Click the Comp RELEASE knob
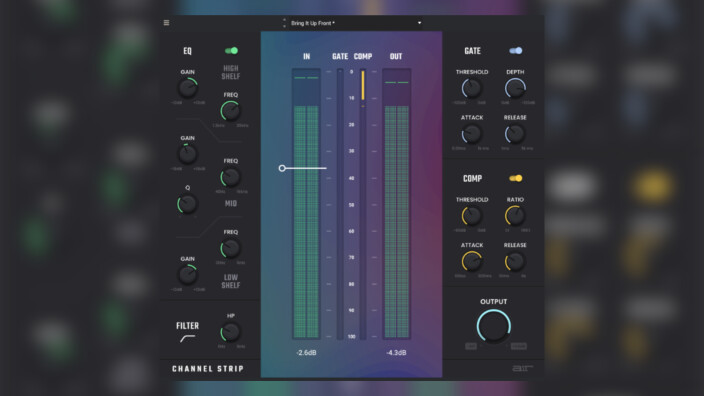This screenshot has height=396, width=704. click(515, 261)
